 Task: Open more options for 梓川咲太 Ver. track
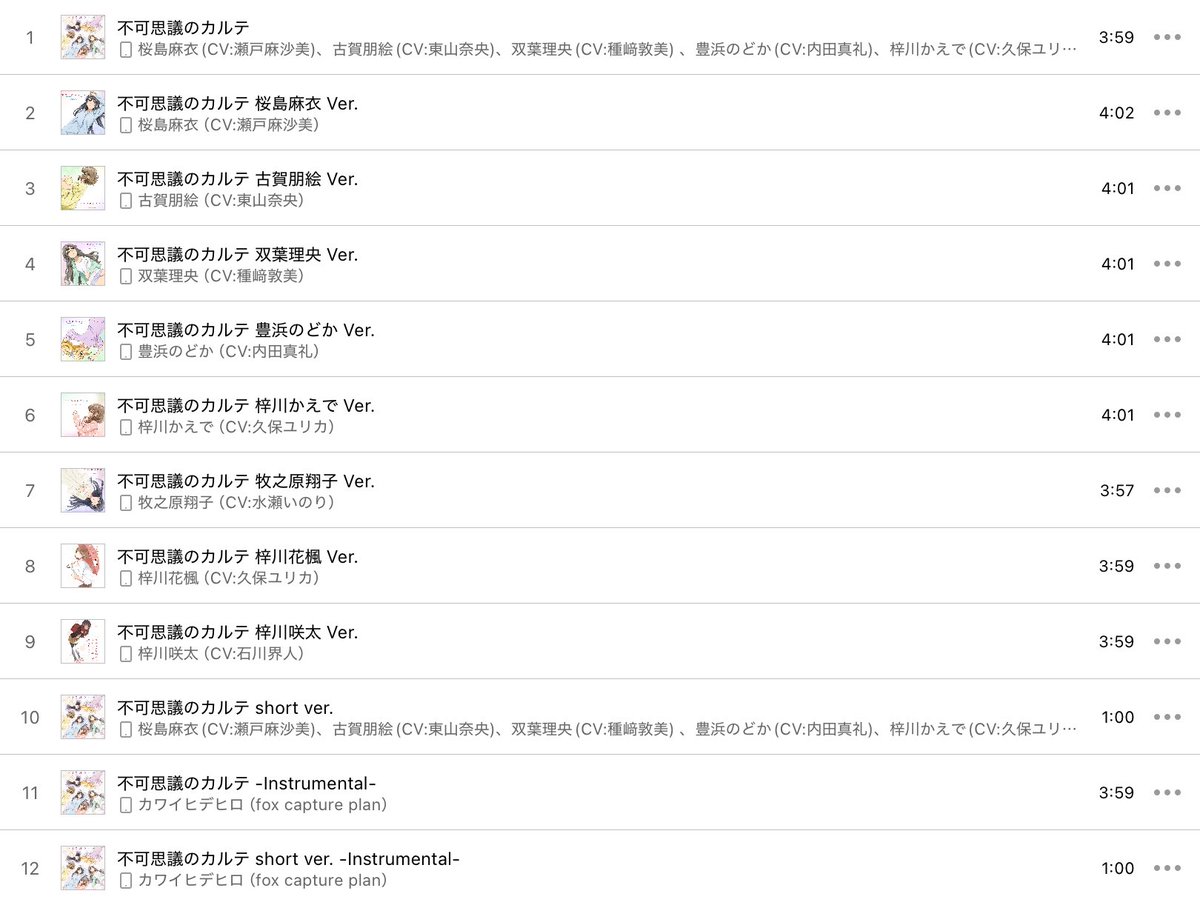(x=1167, y=641)
